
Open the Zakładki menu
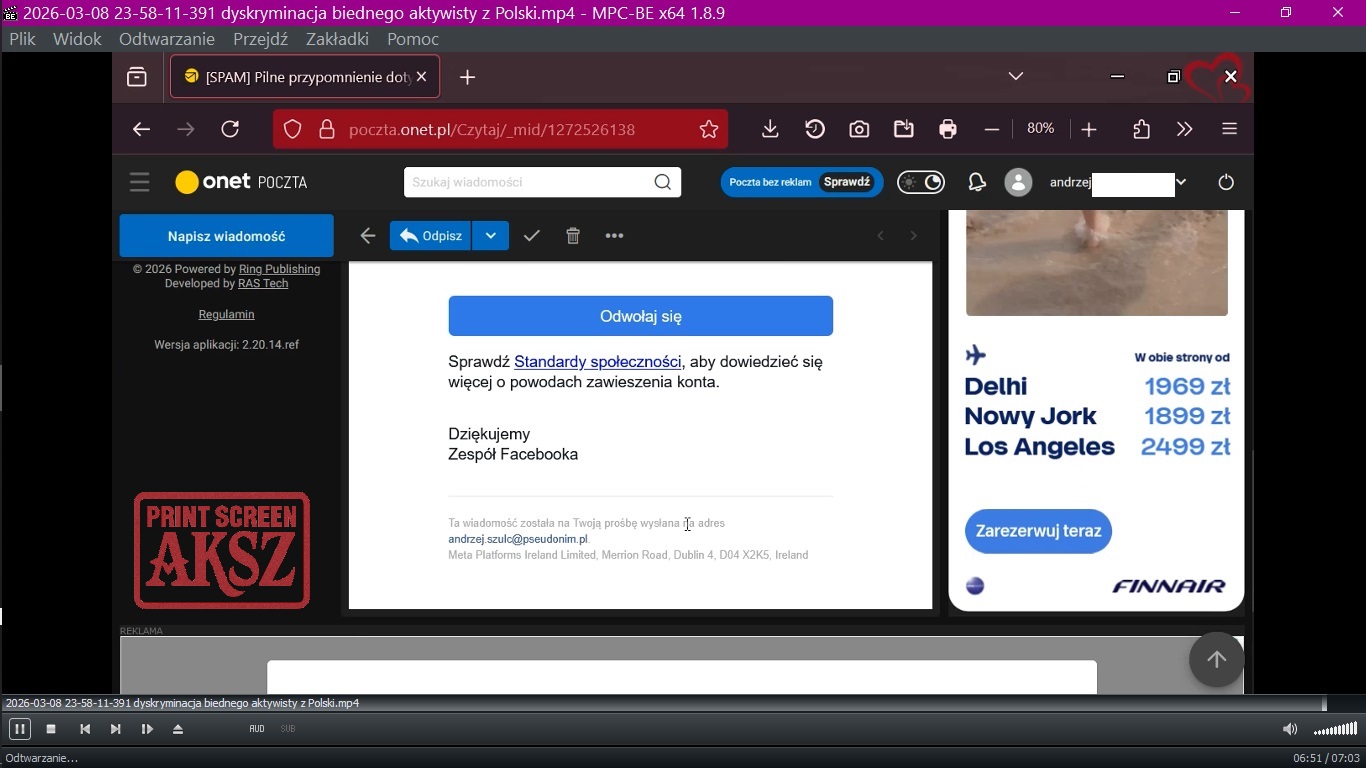point(337,39)
